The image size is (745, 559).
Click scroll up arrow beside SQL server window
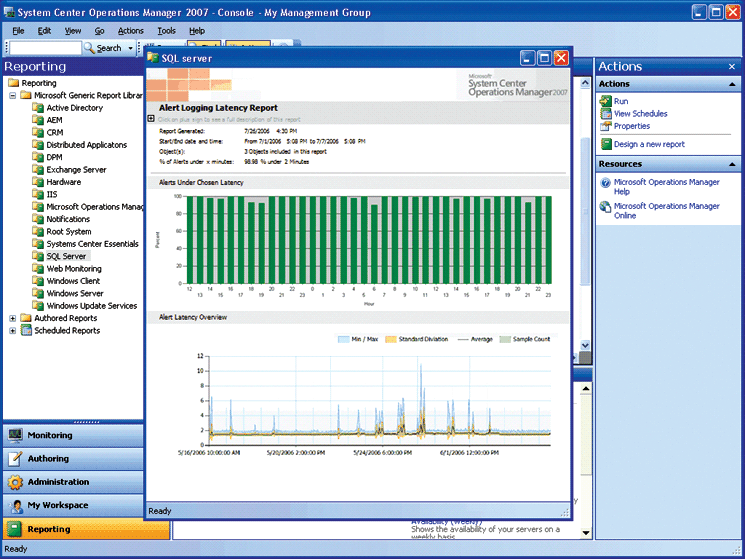[x=585, y=83]
